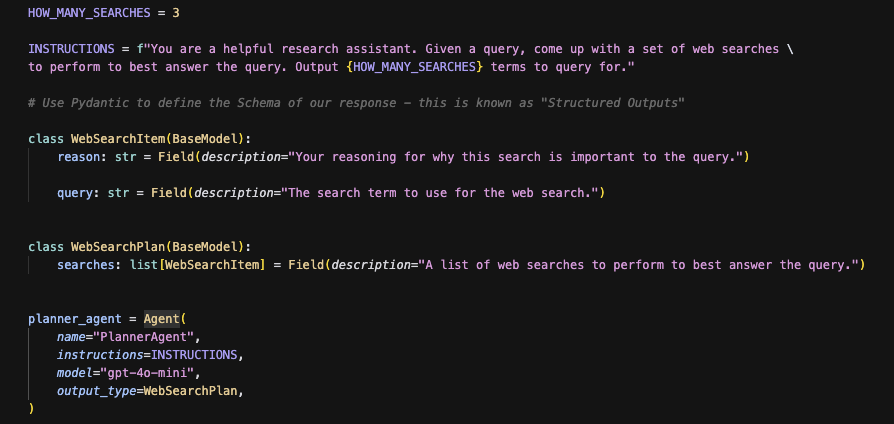This screenshot has height=424, width=894.
Task: Click the instructions keyword argument
Action: point(100,355)
